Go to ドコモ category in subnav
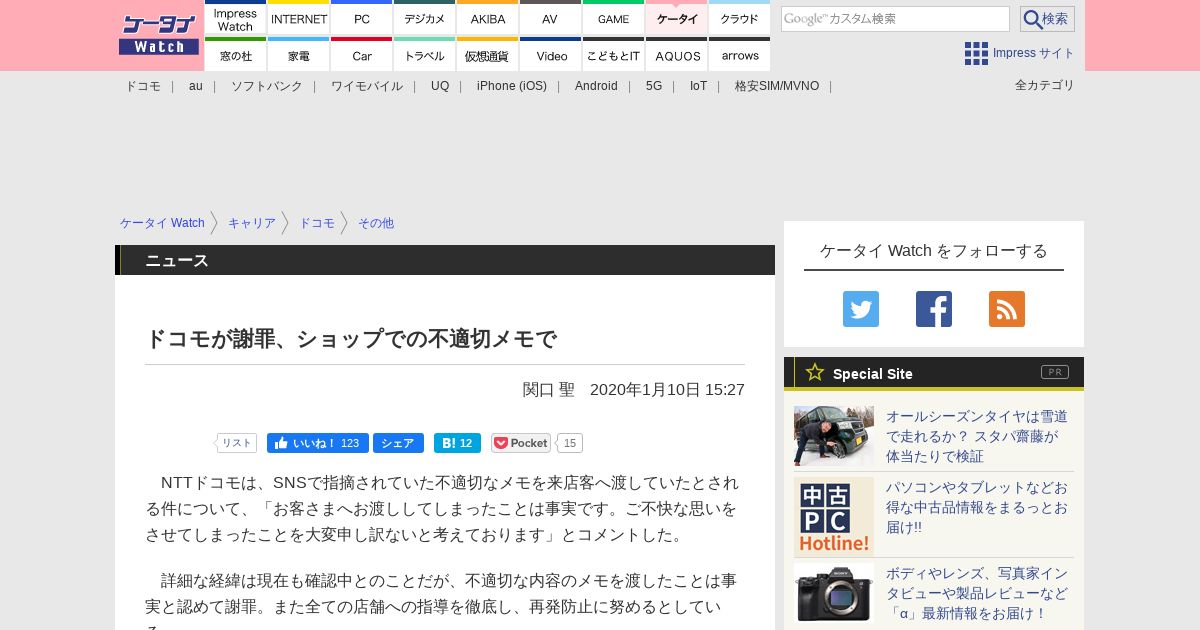This screenshot has height=630, width=1200. pos(143,86)
